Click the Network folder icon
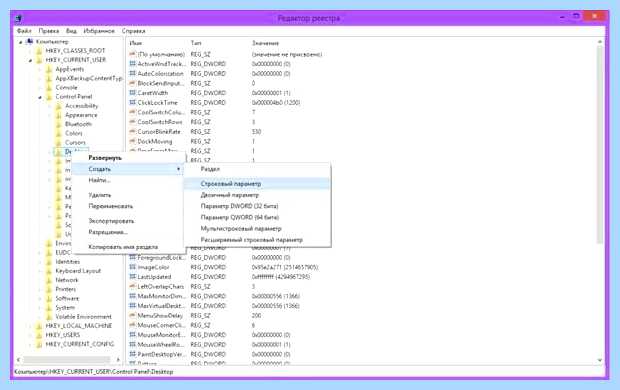Screen dimensions: 620x390 pyautogui.click(x=49, y=280)
